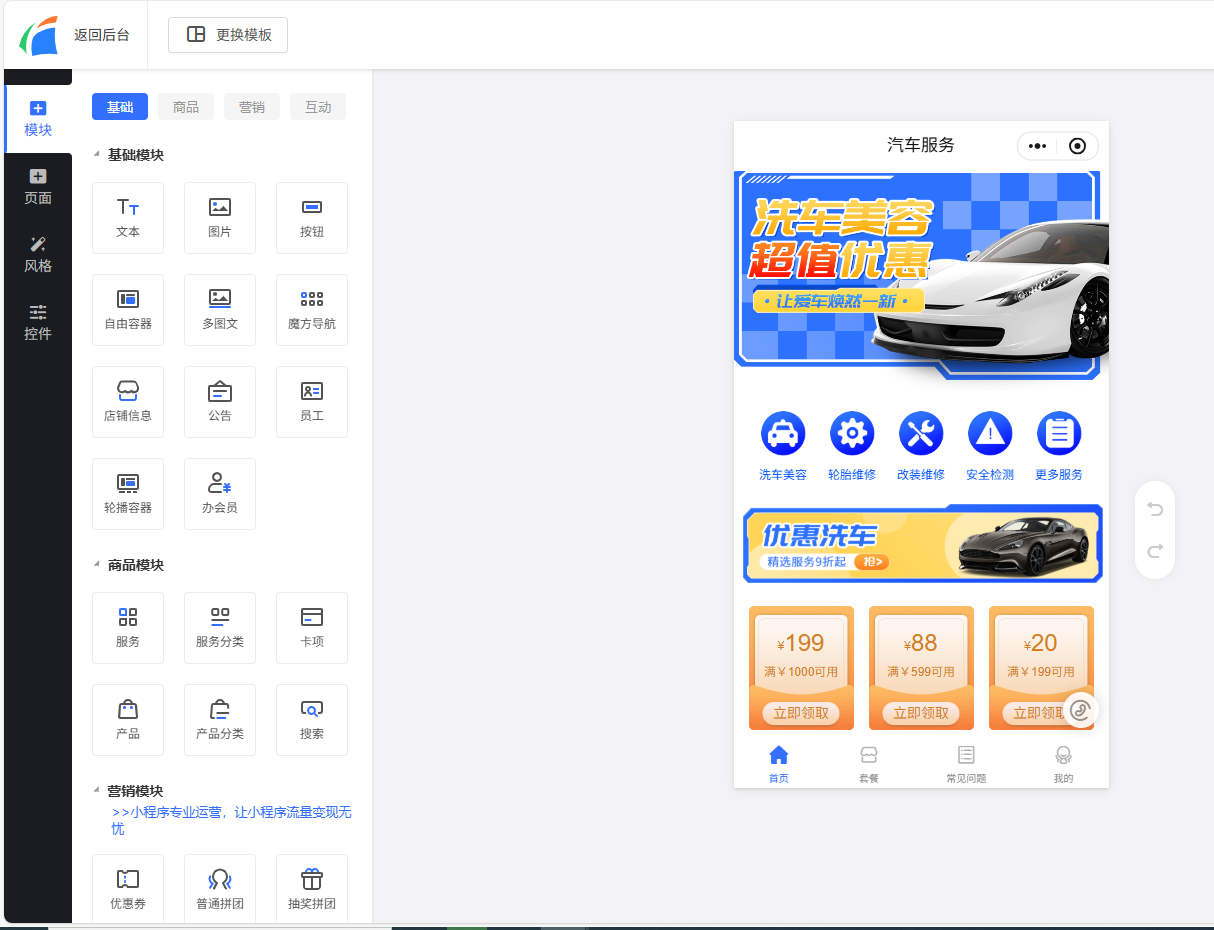Tap 立即领取 on the ¥199 coupon

click(x=801, y=713)
